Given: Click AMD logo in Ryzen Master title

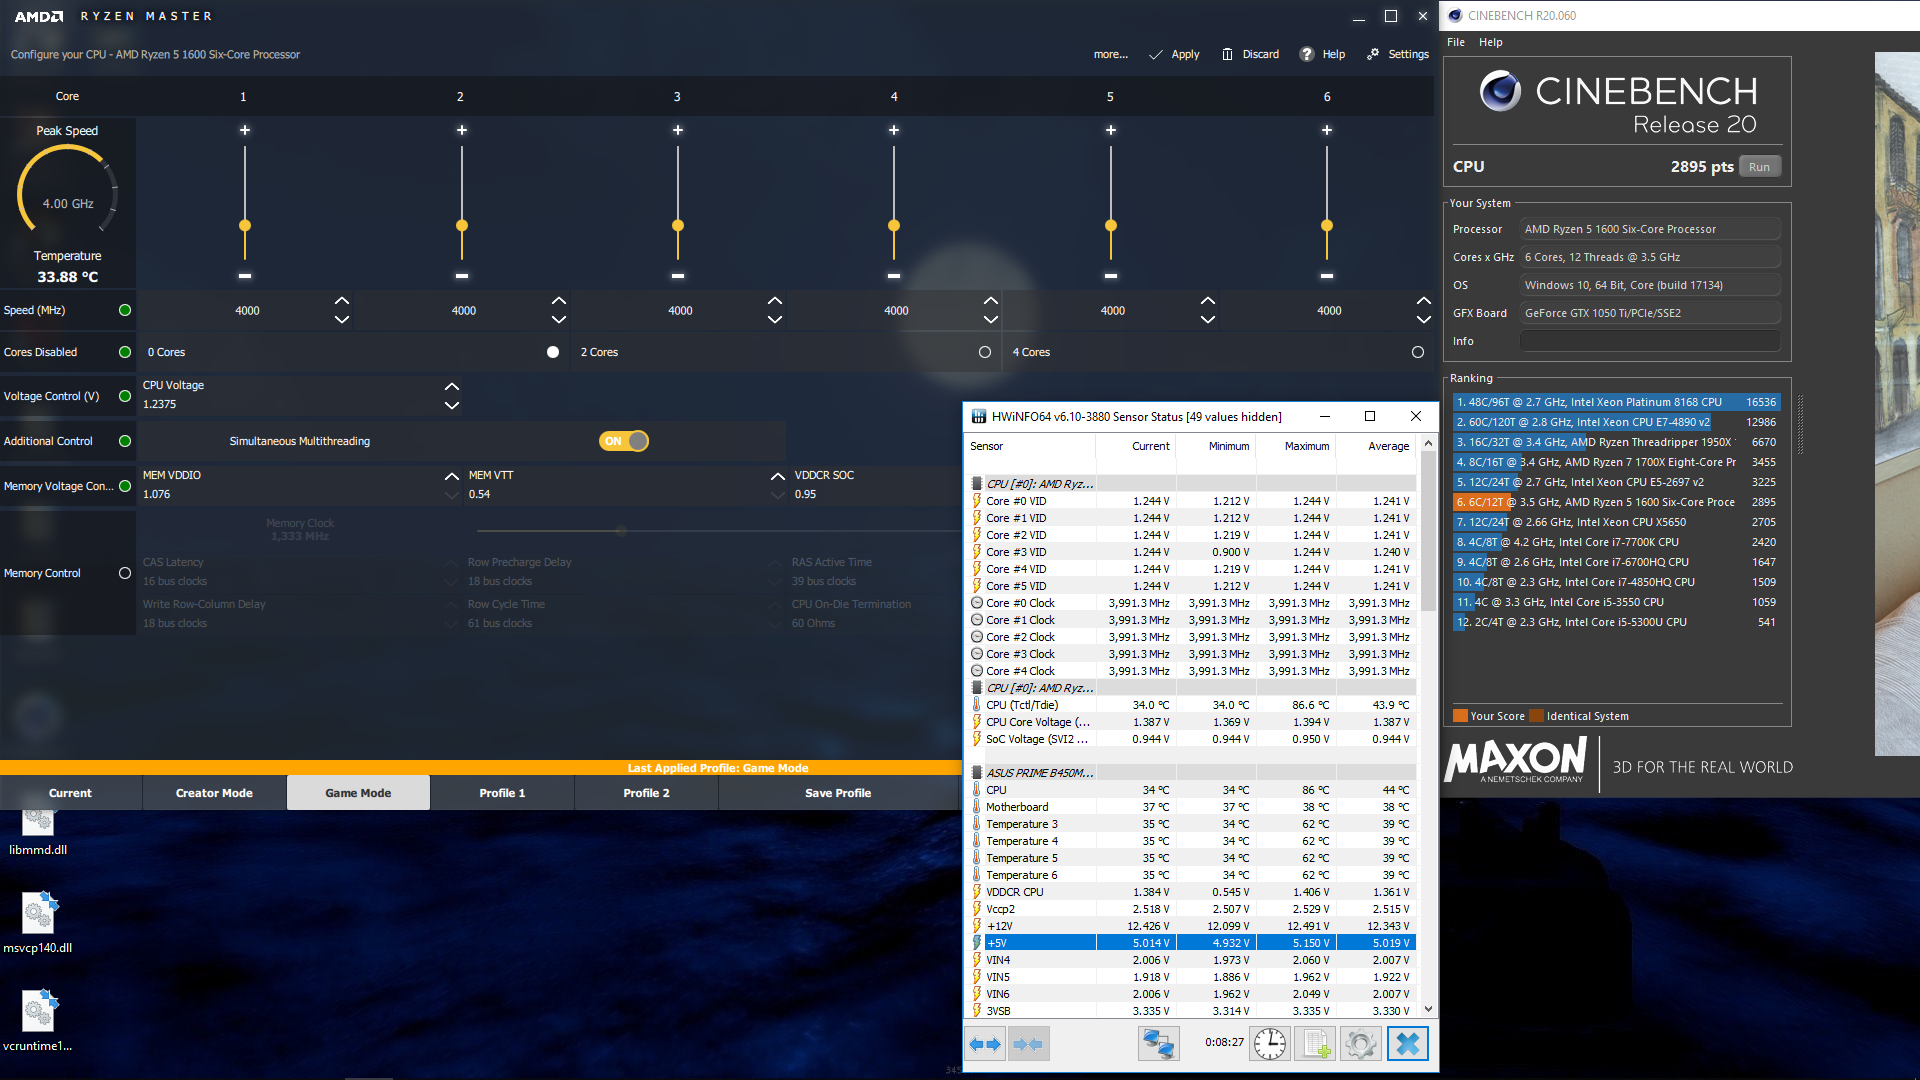Looking at the screenshot, I should click(39, 16).
